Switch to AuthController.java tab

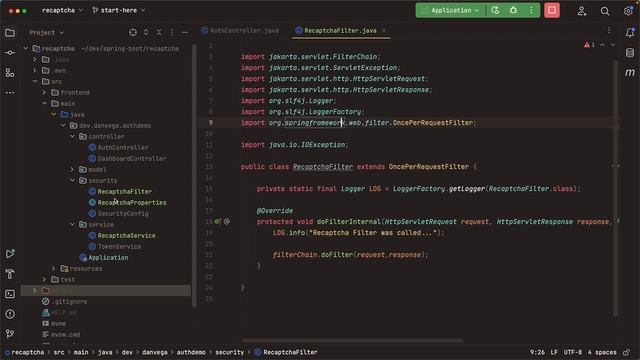(240, 31)
